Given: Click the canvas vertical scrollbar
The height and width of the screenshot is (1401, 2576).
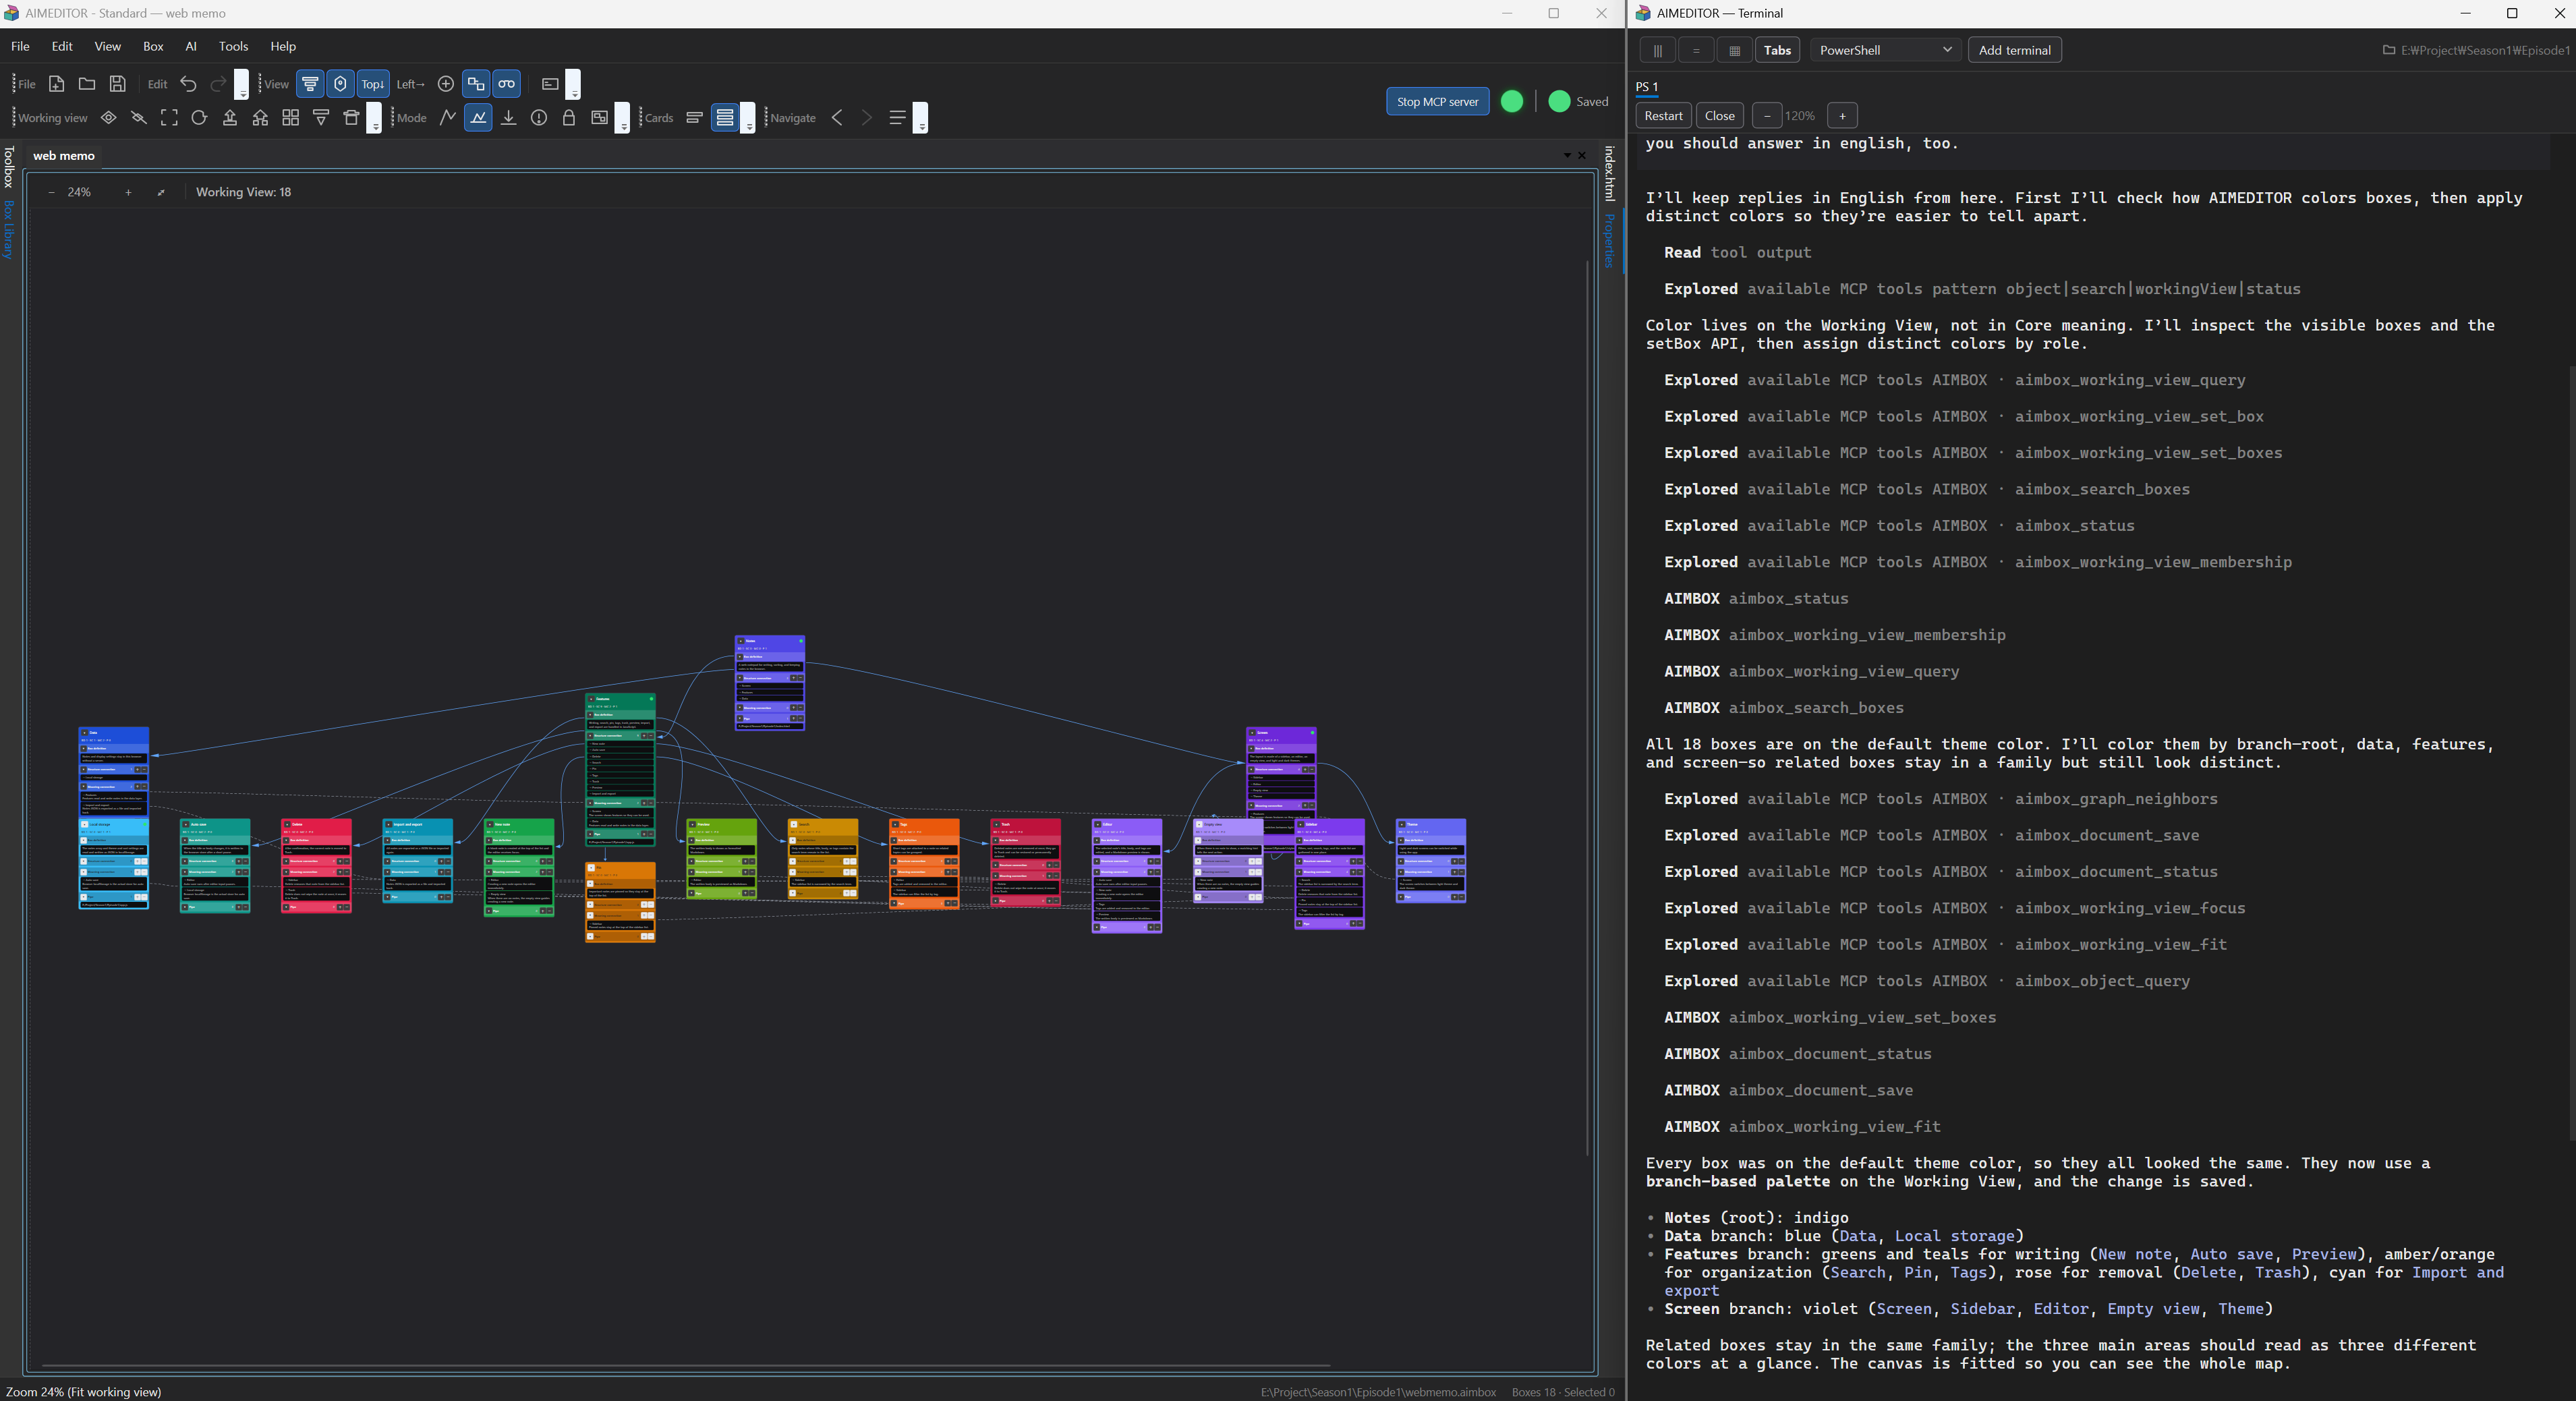Looking at the screenshot, I should (x=1587, y=707).
